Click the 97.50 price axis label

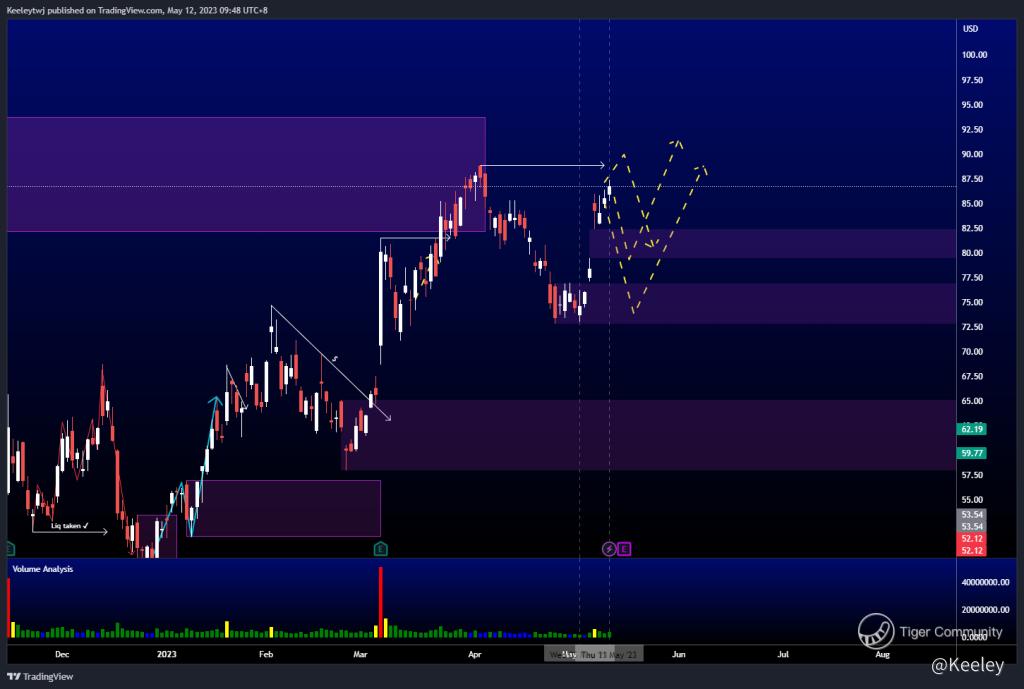coord(972,80)
